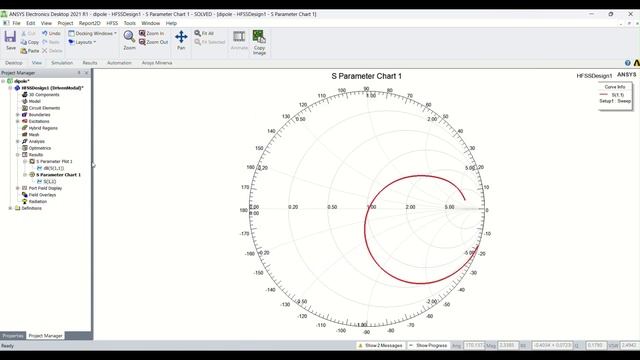
Task: Pin the Project Manager panel
Action: [x=79, y=73]
